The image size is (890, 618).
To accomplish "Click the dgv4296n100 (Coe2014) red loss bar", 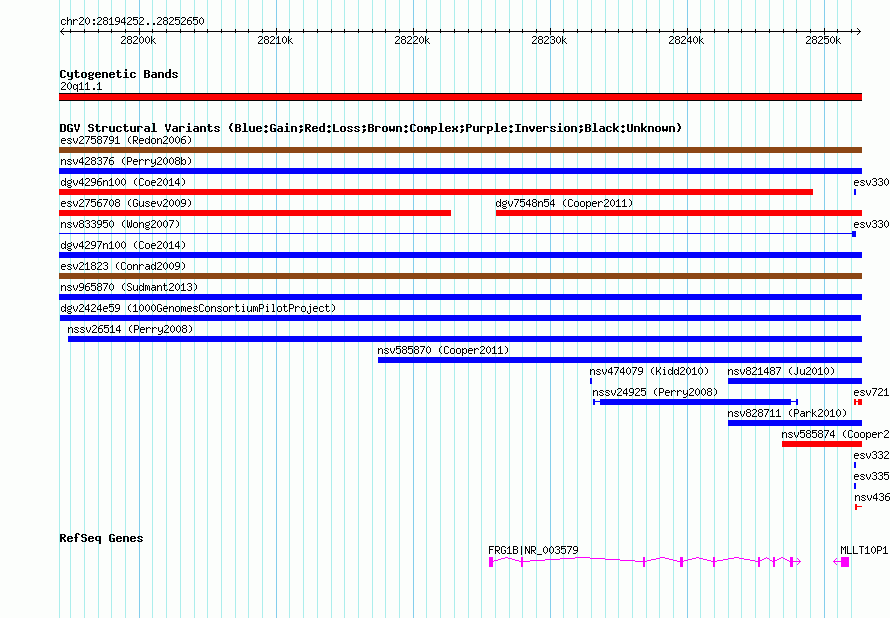I will pos(436,192).
